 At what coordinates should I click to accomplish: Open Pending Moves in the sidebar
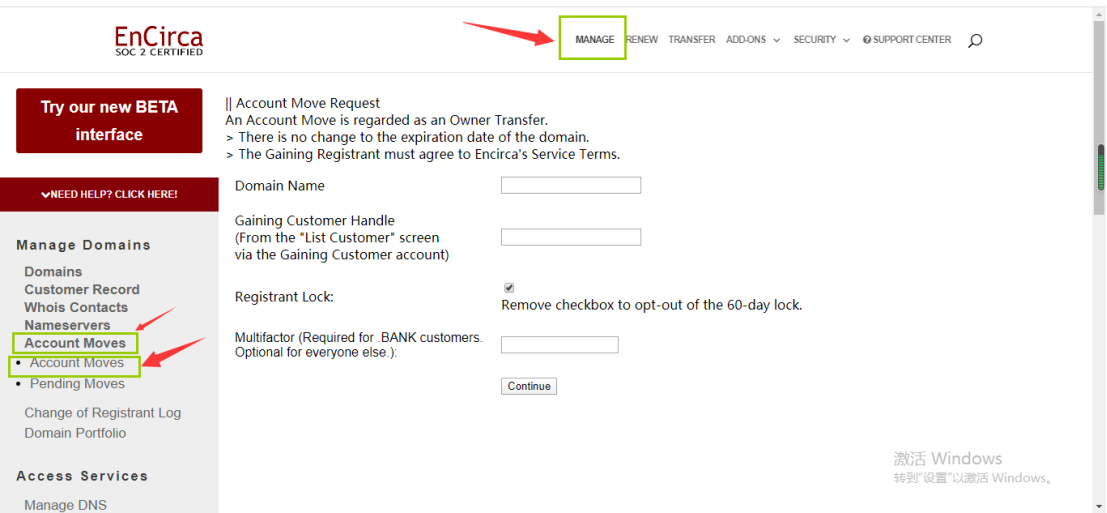(x=77, y=384)
